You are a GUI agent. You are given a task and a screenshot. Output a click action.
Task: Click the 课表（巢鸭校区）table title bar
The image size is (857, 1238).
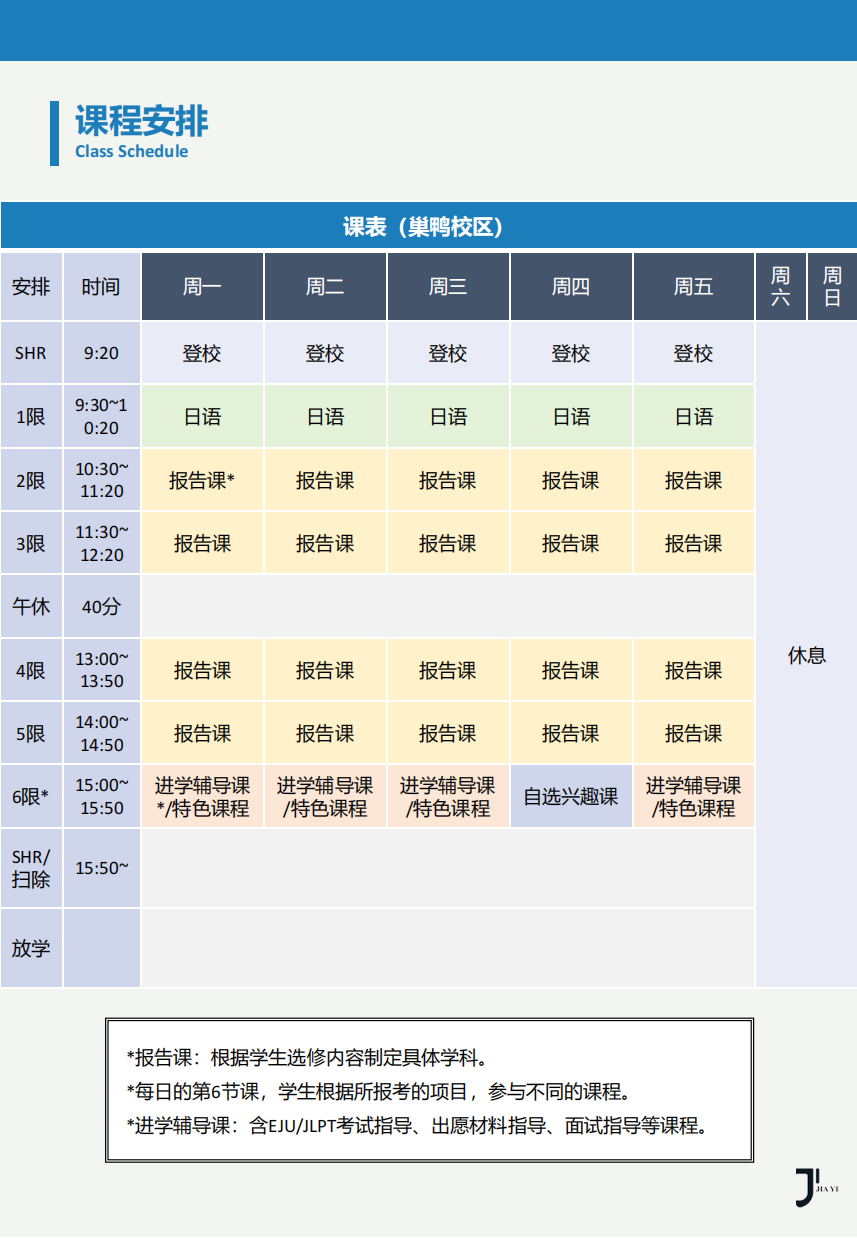(x=428, y=227)
